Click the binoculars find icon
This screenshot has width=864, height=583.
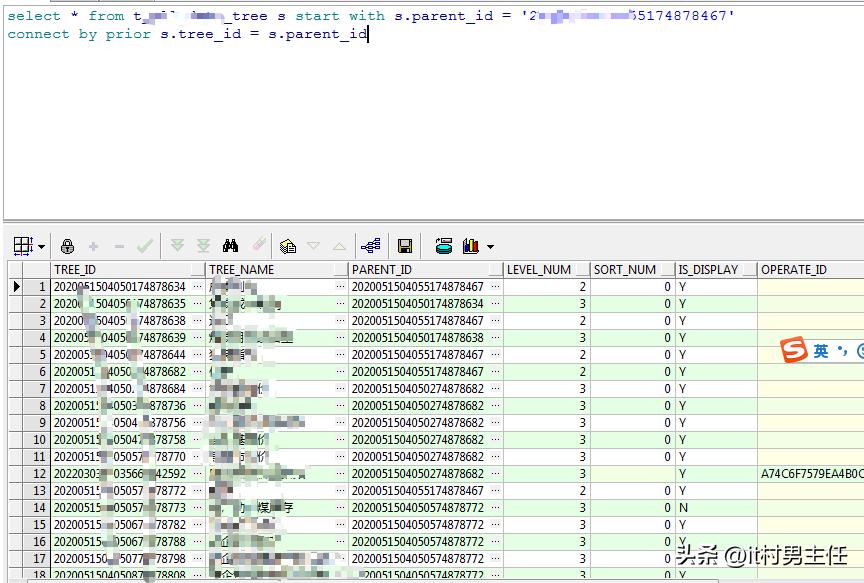coord(230,246)
